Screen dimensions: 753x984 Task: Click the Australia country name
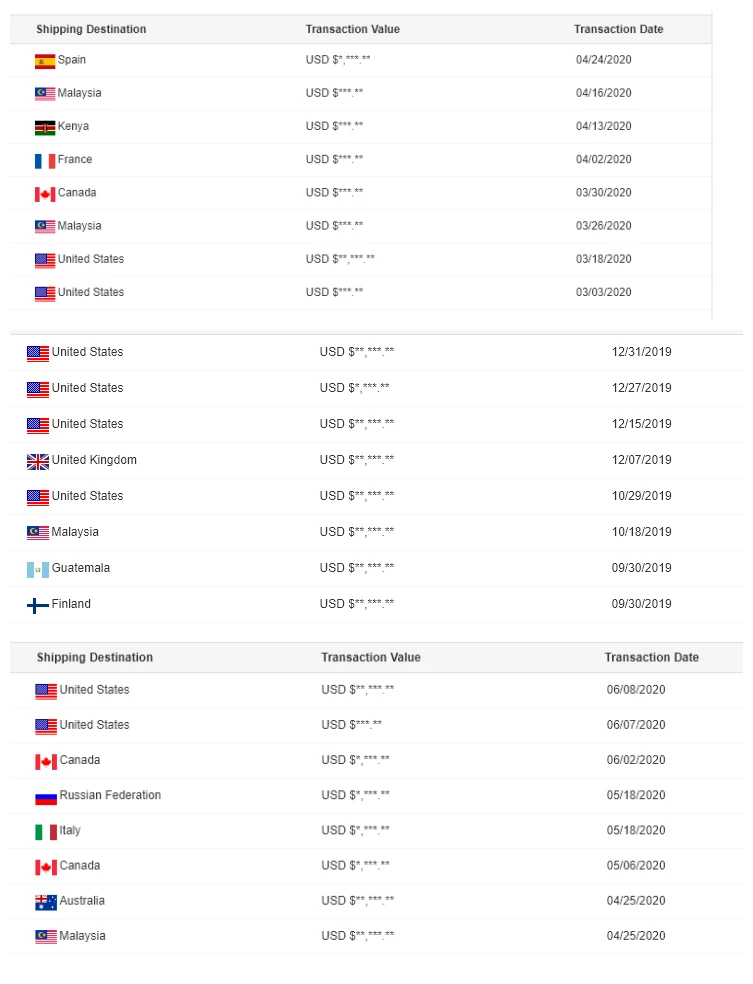(82, 901)
